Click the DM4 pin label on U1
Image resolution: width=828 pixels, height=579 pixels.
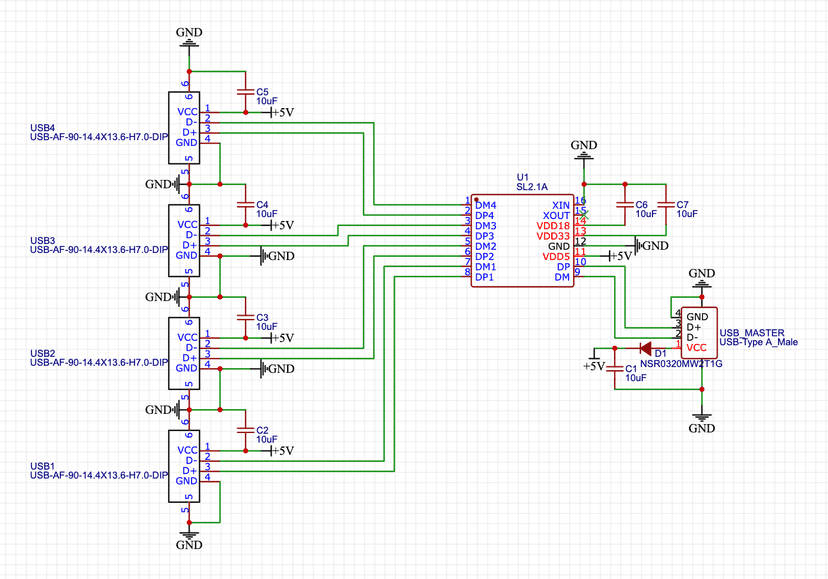[486, 205]
